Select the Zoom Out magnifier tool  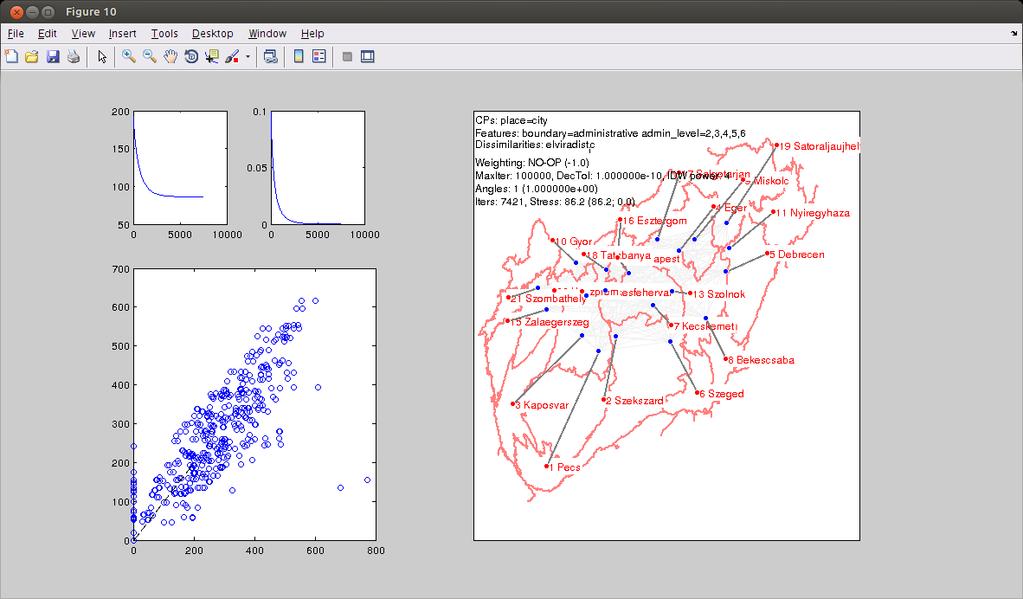click(x=149, y=57)
